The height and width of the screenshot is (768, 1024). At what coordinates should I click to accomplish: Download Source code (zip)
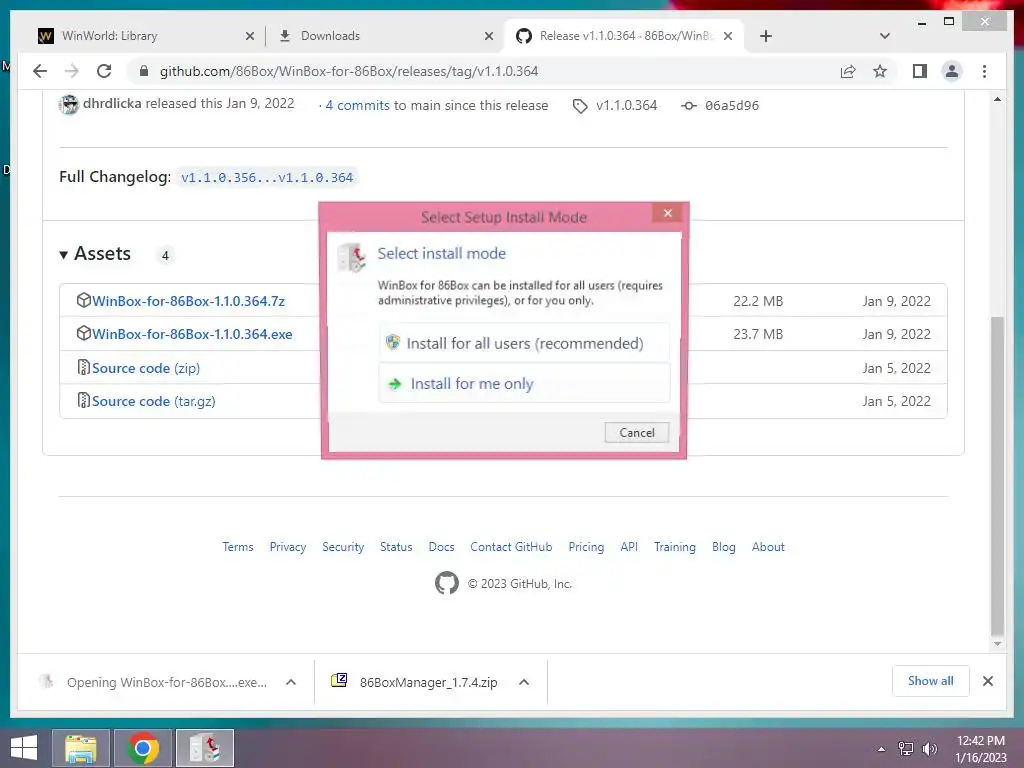[x=146, y=368]
